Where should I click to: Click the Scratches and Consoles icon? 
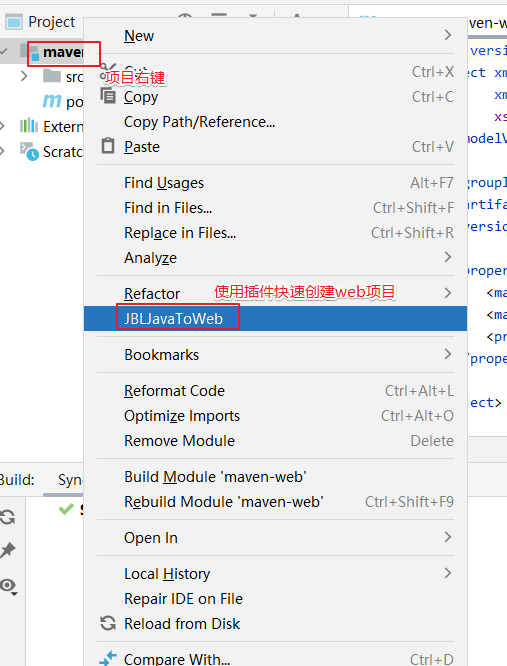(29, 151)
